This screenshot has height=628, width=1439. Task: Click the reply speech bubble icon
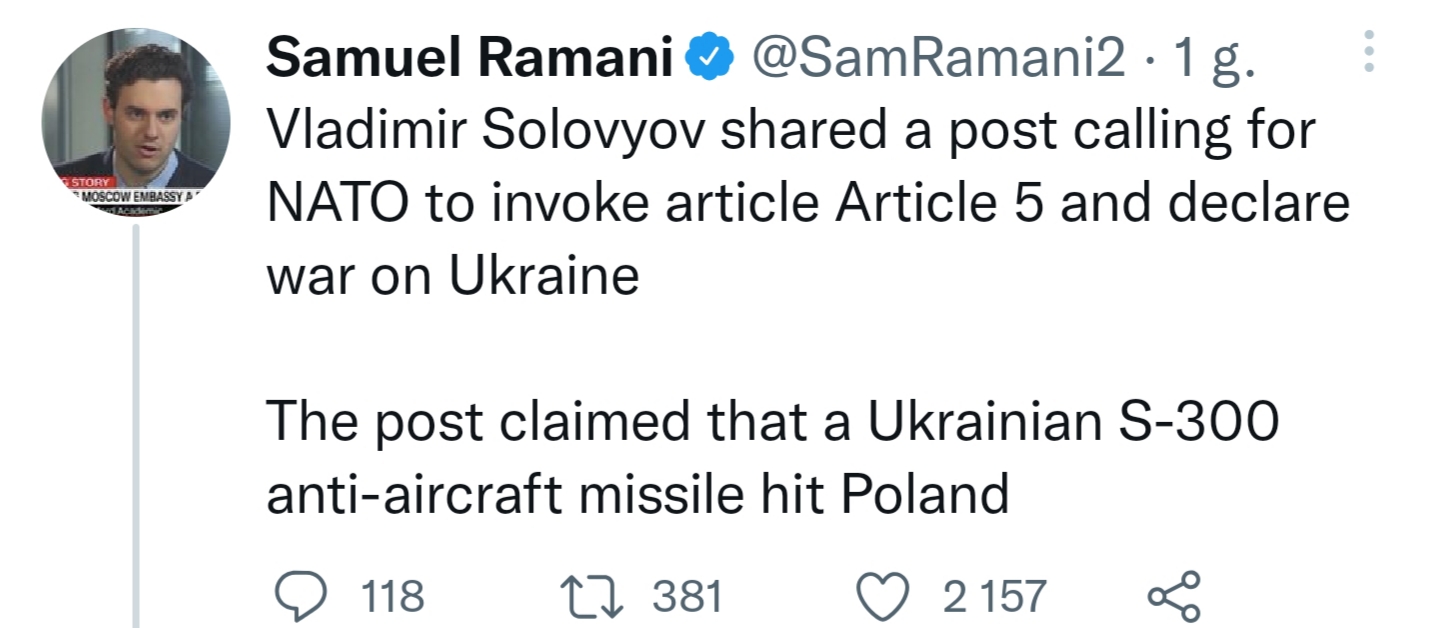point(296,596)
